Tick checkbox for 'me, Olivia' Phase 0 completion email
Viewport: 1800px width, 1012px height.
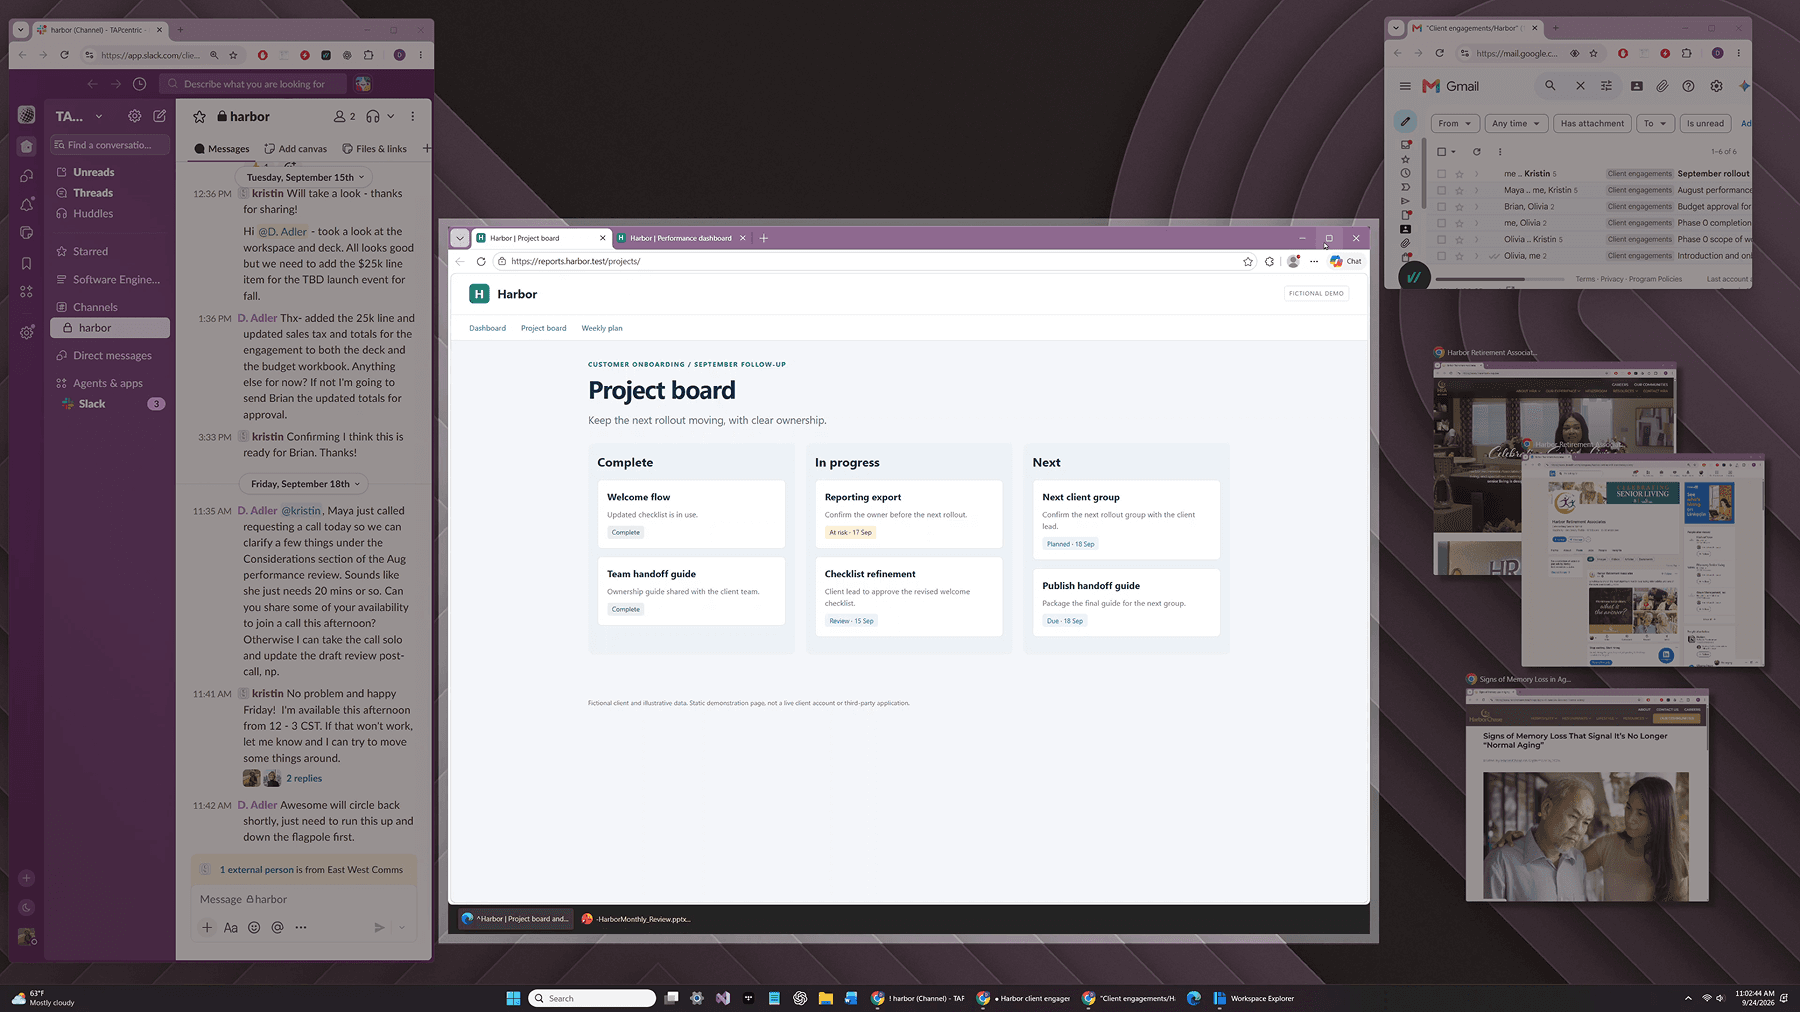(x=1441, y=223)
